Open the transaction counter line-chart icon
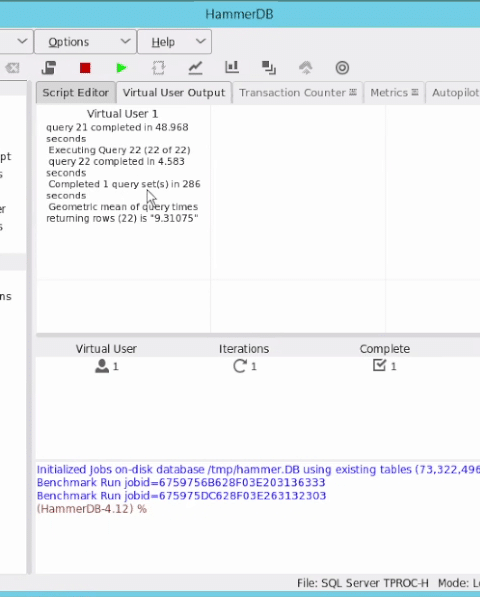The image size is (480, 597). tap(195, 68)
